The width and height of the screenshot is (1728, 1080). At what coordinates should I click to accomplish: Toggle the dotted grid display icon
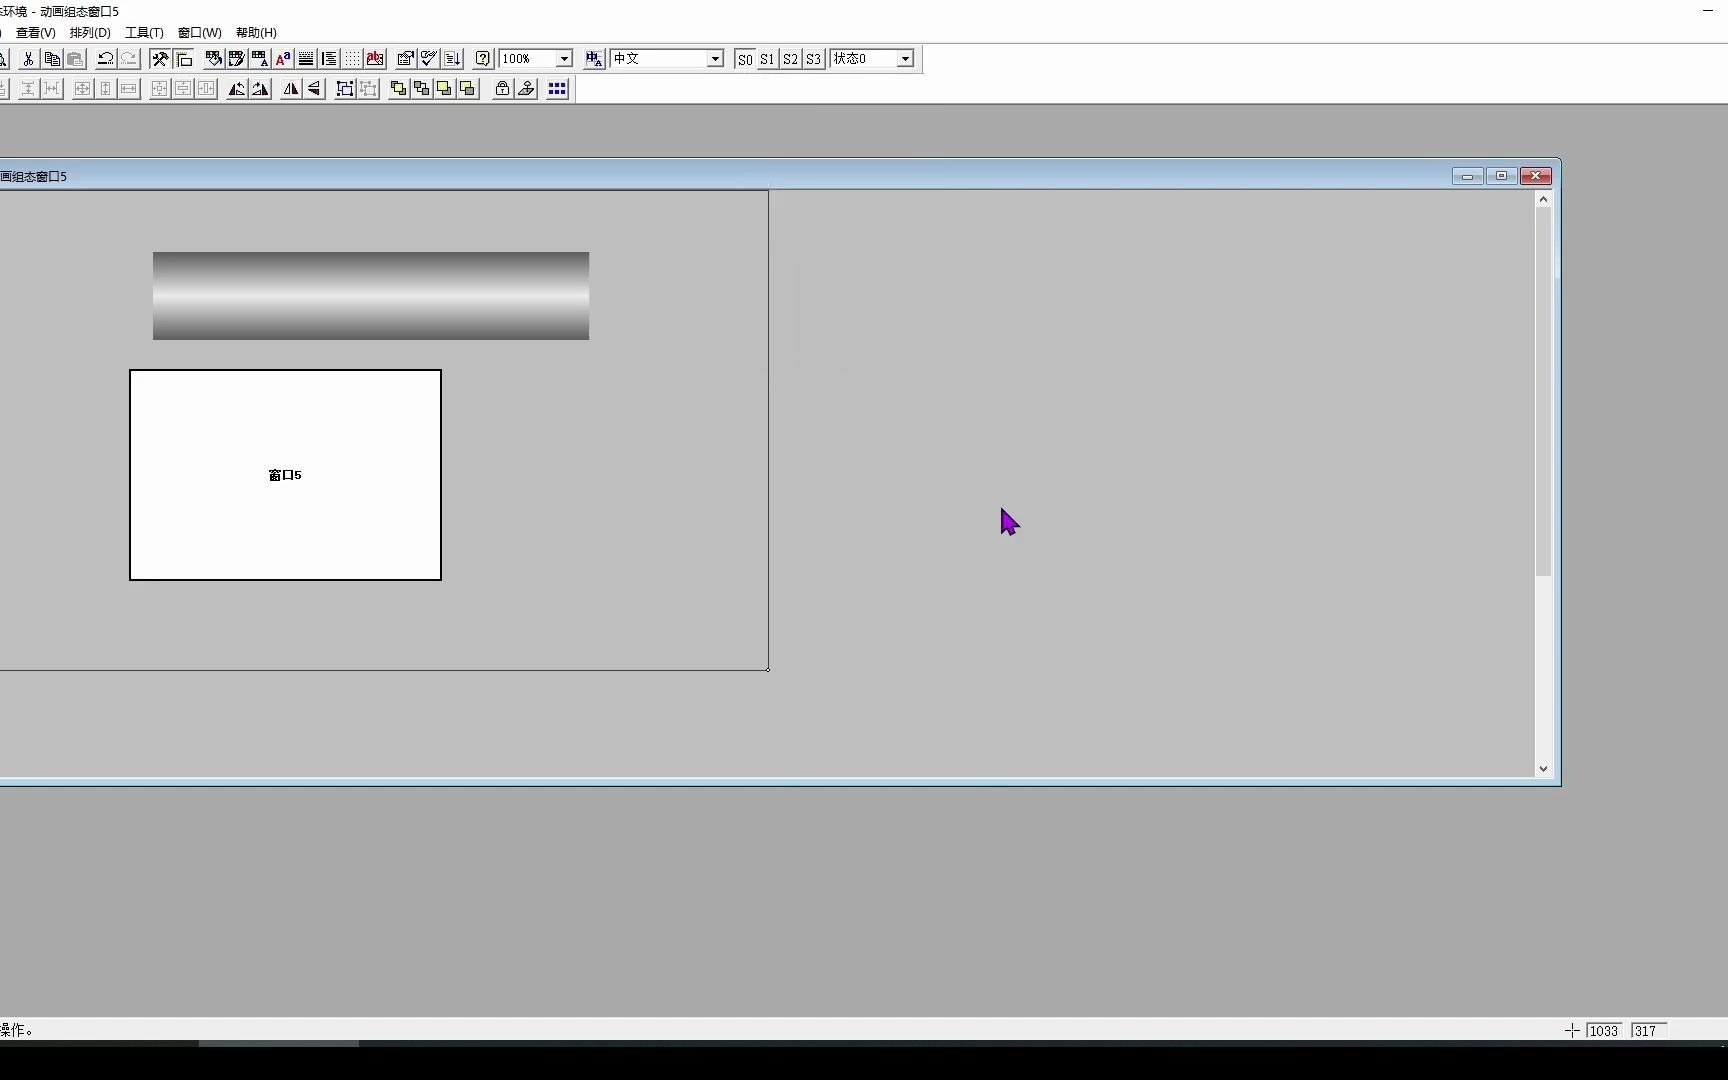352,59
